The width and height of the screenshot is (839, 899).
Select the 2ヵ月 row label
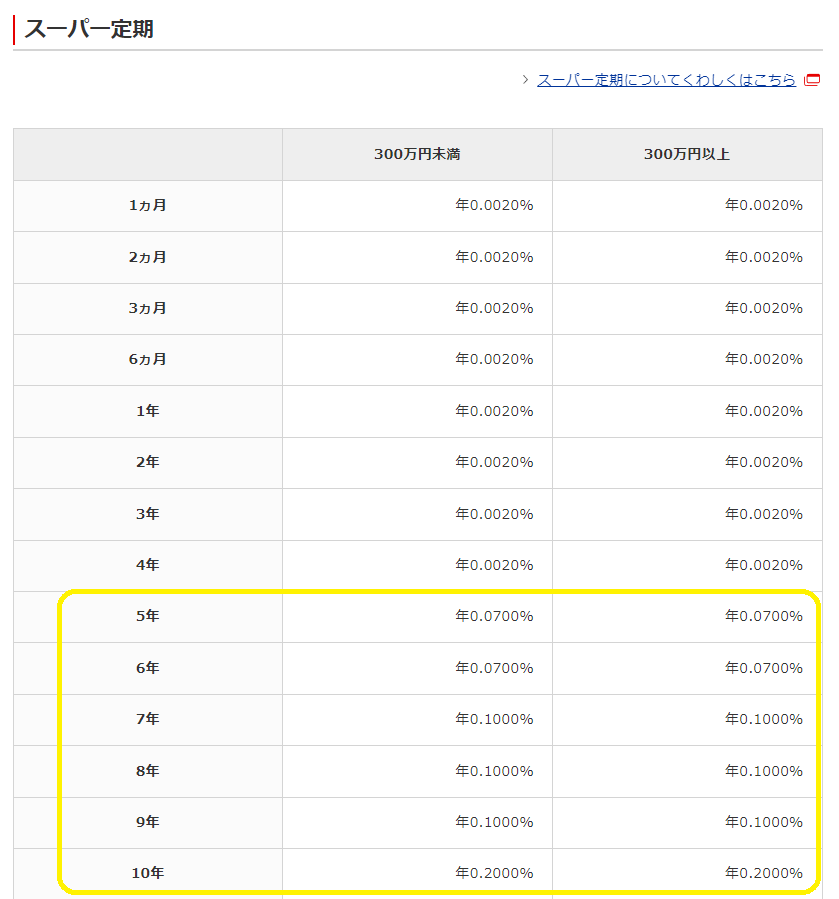tap(147, 257)
